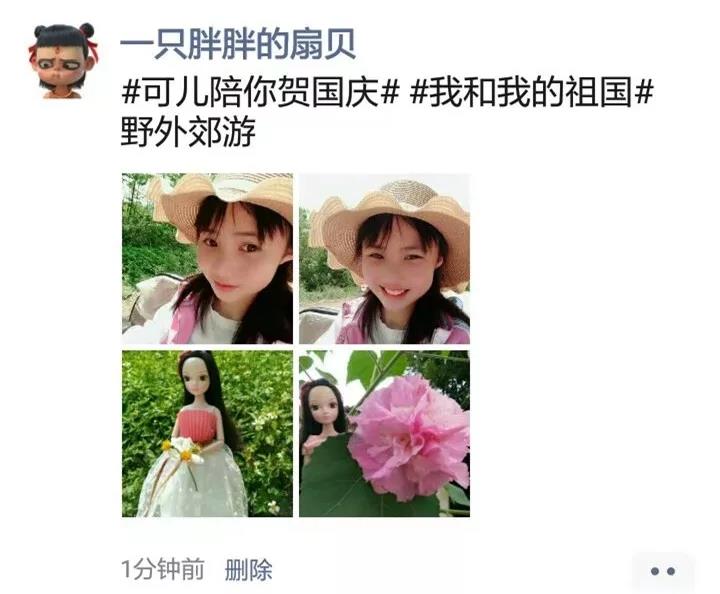The height and width of the screenshot is (594, 720).
Task: Tap the 1分钟前 timestamp
Action: (163, 570)
